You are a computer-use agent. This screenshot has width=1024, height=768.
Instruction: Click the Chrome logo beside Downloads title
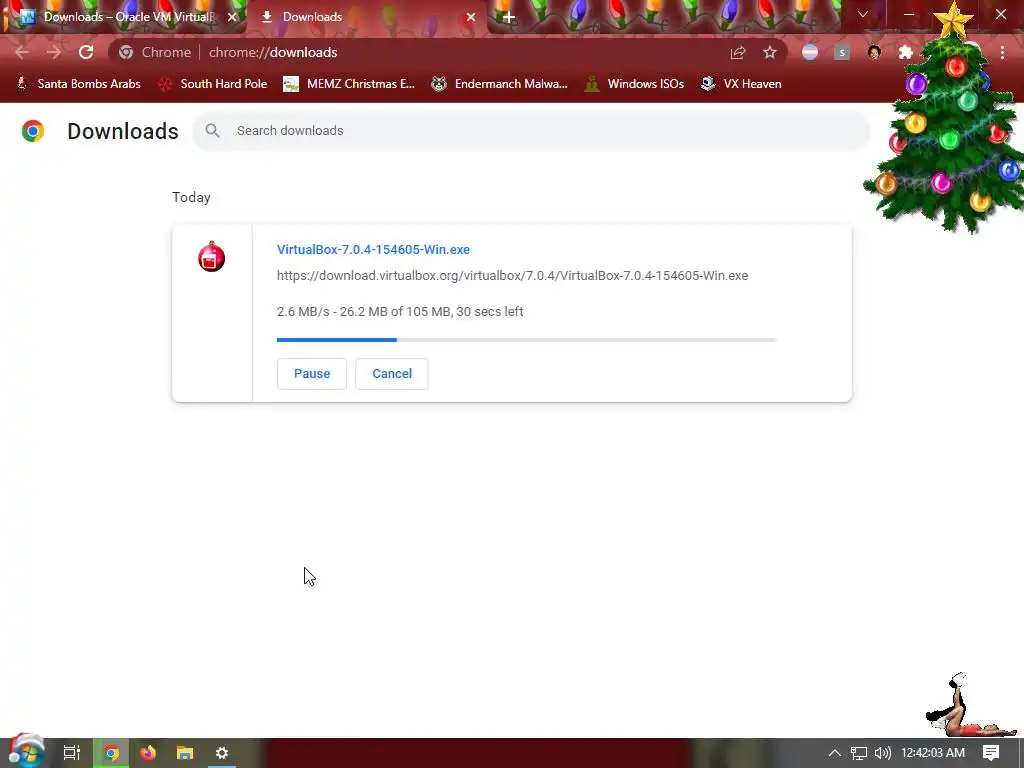pos(33,131)
